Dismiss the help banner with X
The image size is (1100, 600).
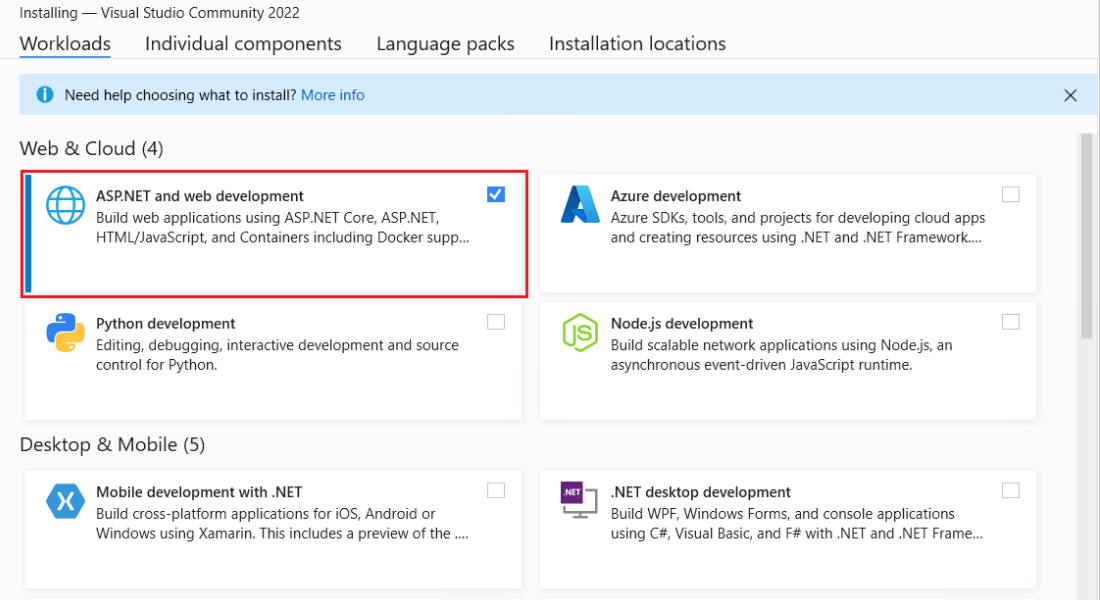coord(1071,95)
